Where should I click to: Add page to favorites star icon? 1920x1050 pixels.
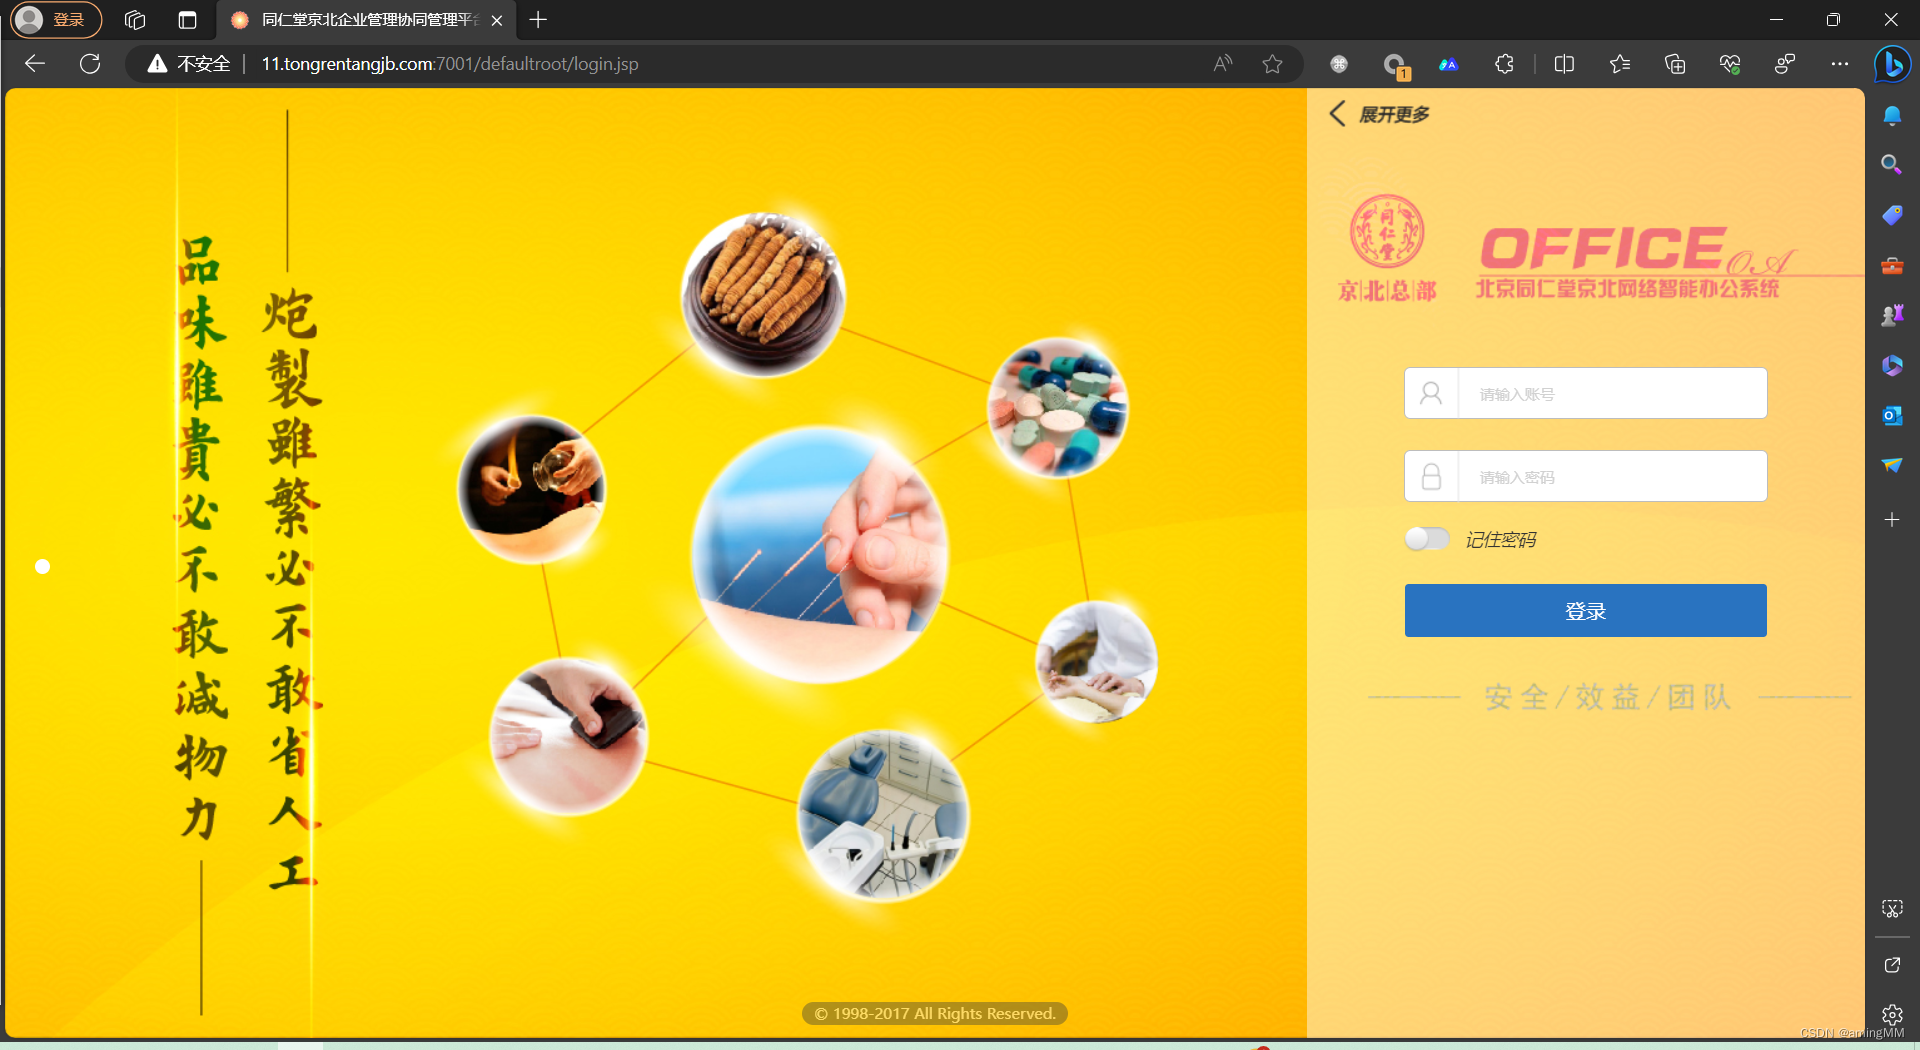[1272, 64]
